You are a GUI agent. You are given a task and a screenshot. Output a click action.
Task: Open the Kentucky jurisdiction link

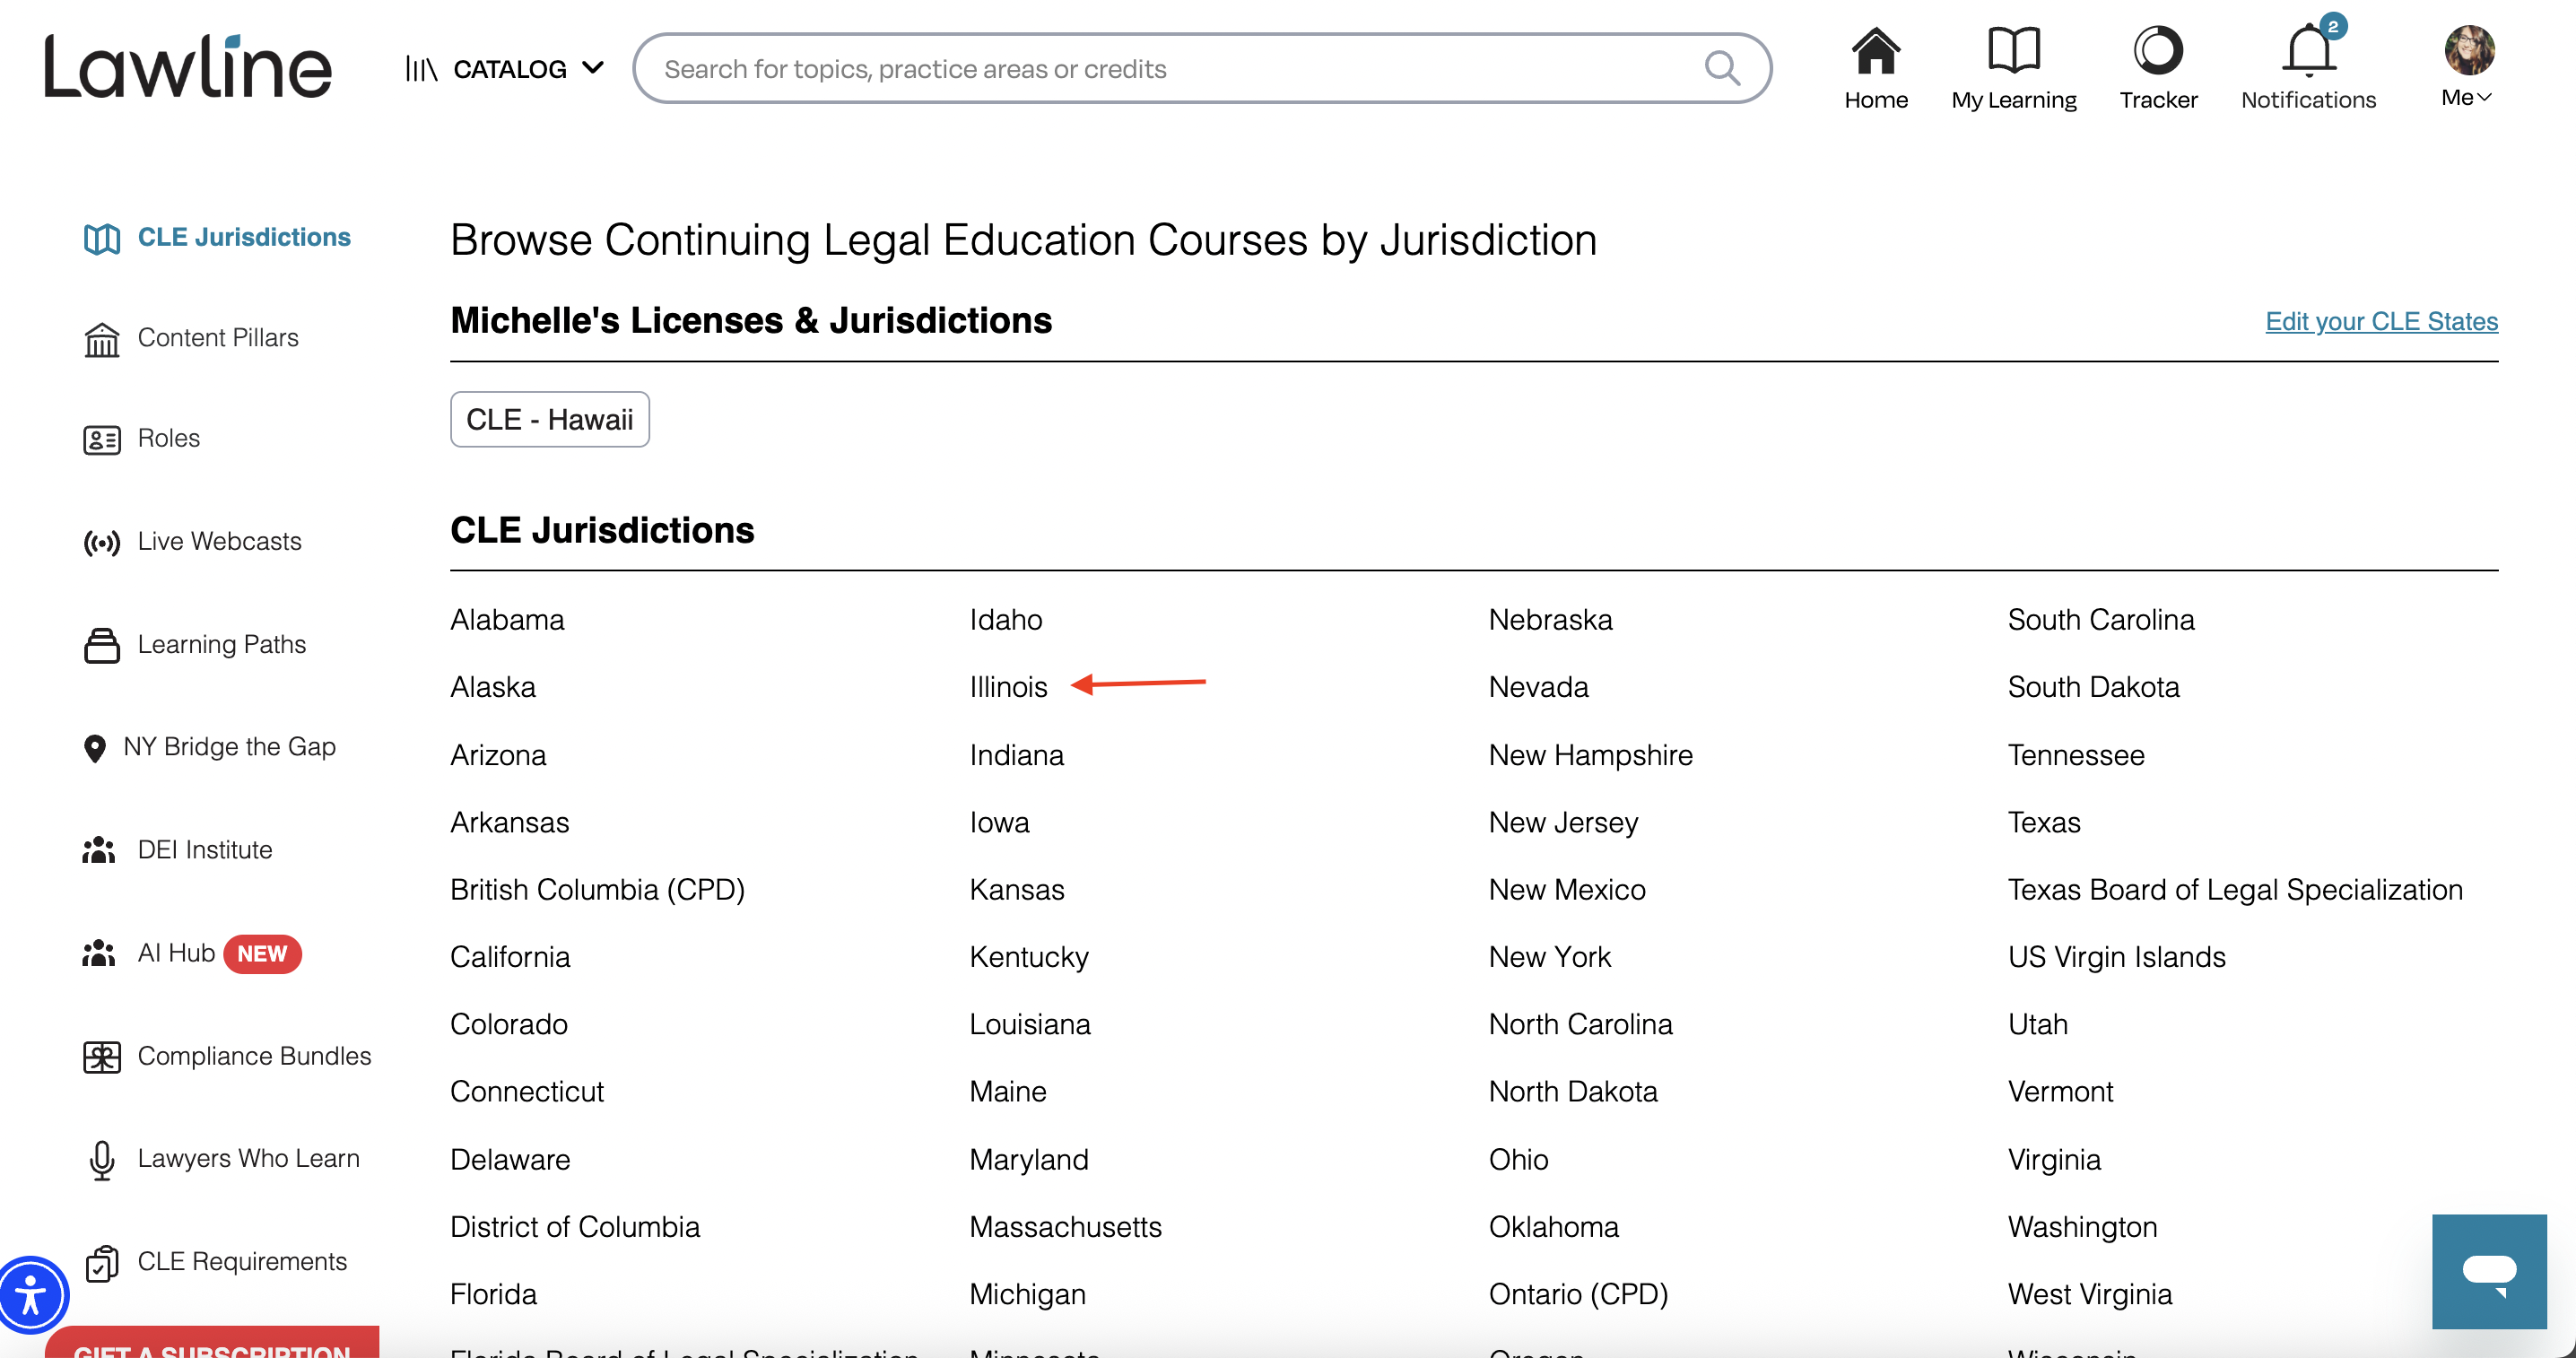click(1029, 957)
